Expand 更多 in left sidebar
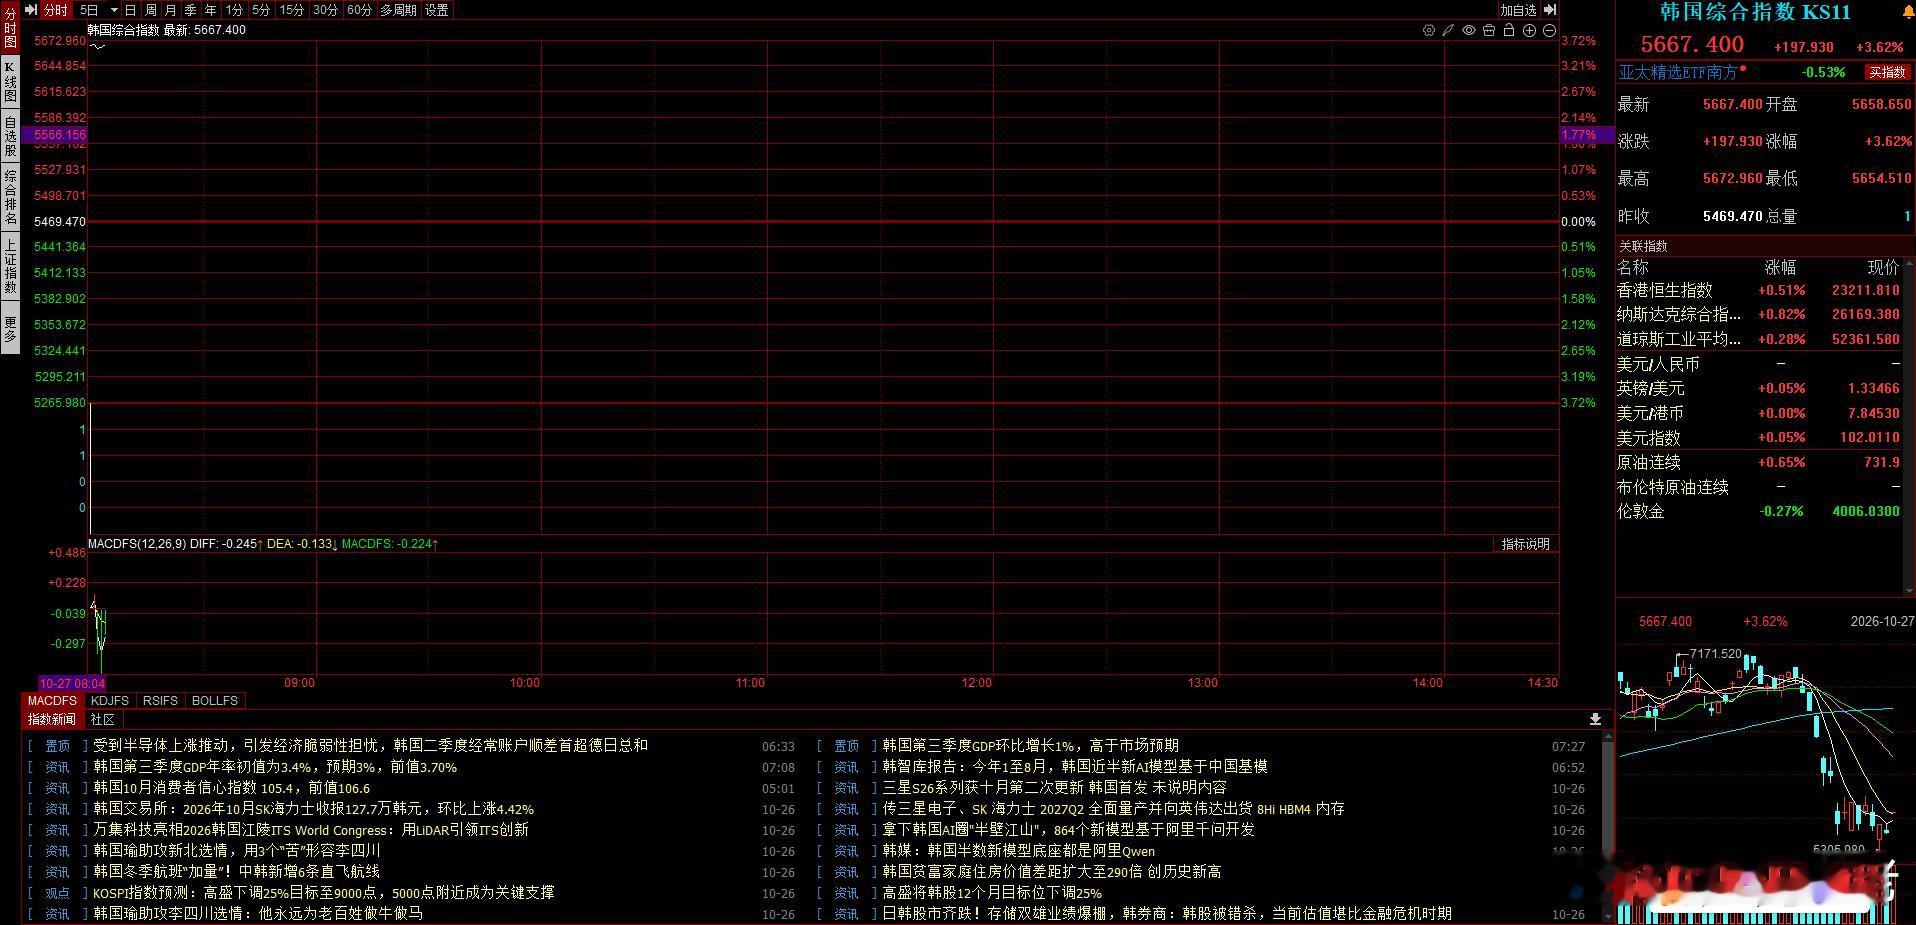The width and height of the screenshot is (1916, 925). [10, 328]
